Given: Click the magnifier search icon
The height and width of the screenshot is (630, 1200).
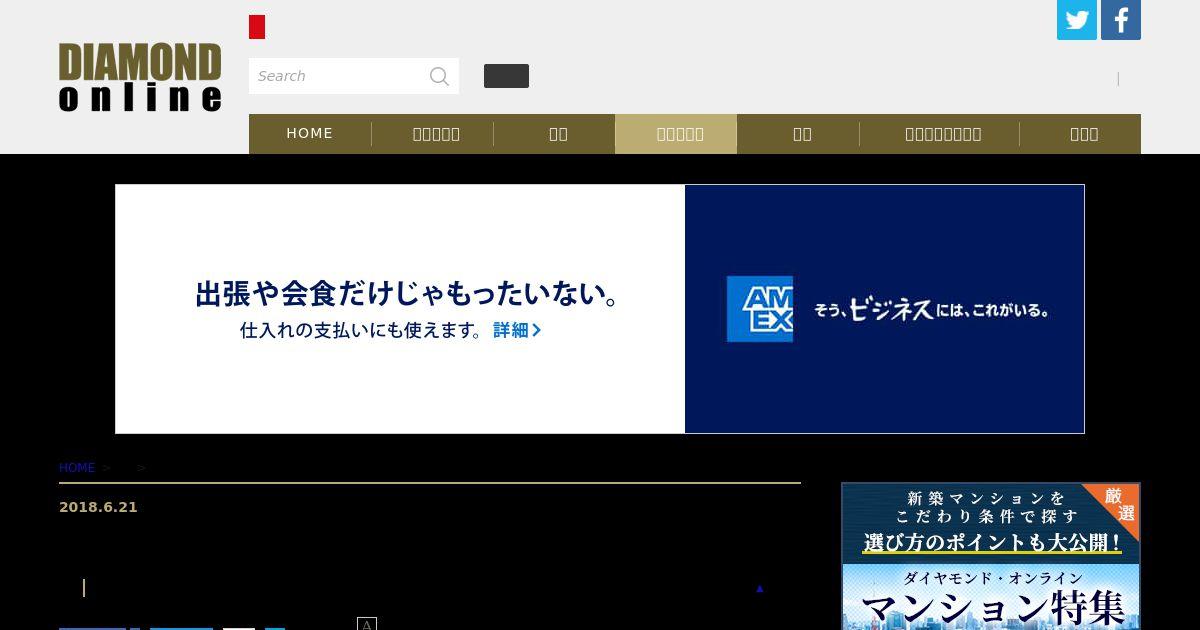Looking at the screenshot, I should click(439, 76).
